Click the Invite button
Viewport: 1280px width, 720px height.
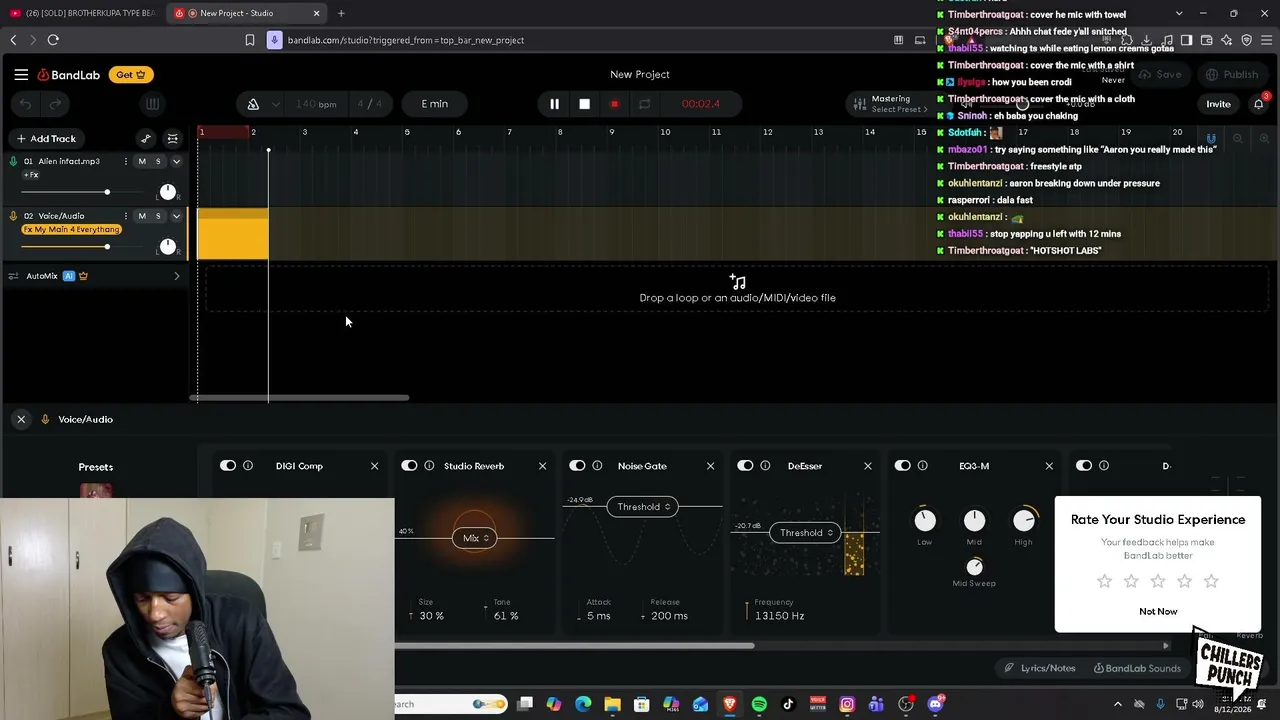click(x=1218, y=104)
